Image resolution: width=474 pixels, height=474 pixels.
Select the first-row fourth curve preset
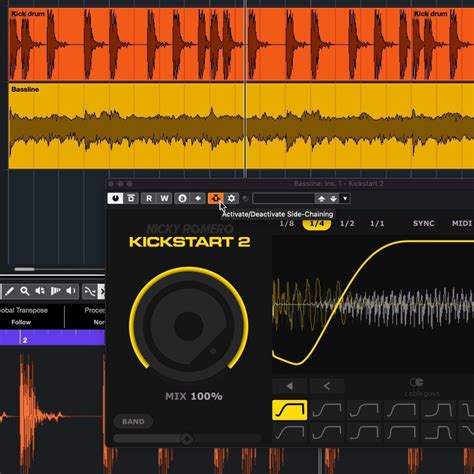(x=401, y=410)
